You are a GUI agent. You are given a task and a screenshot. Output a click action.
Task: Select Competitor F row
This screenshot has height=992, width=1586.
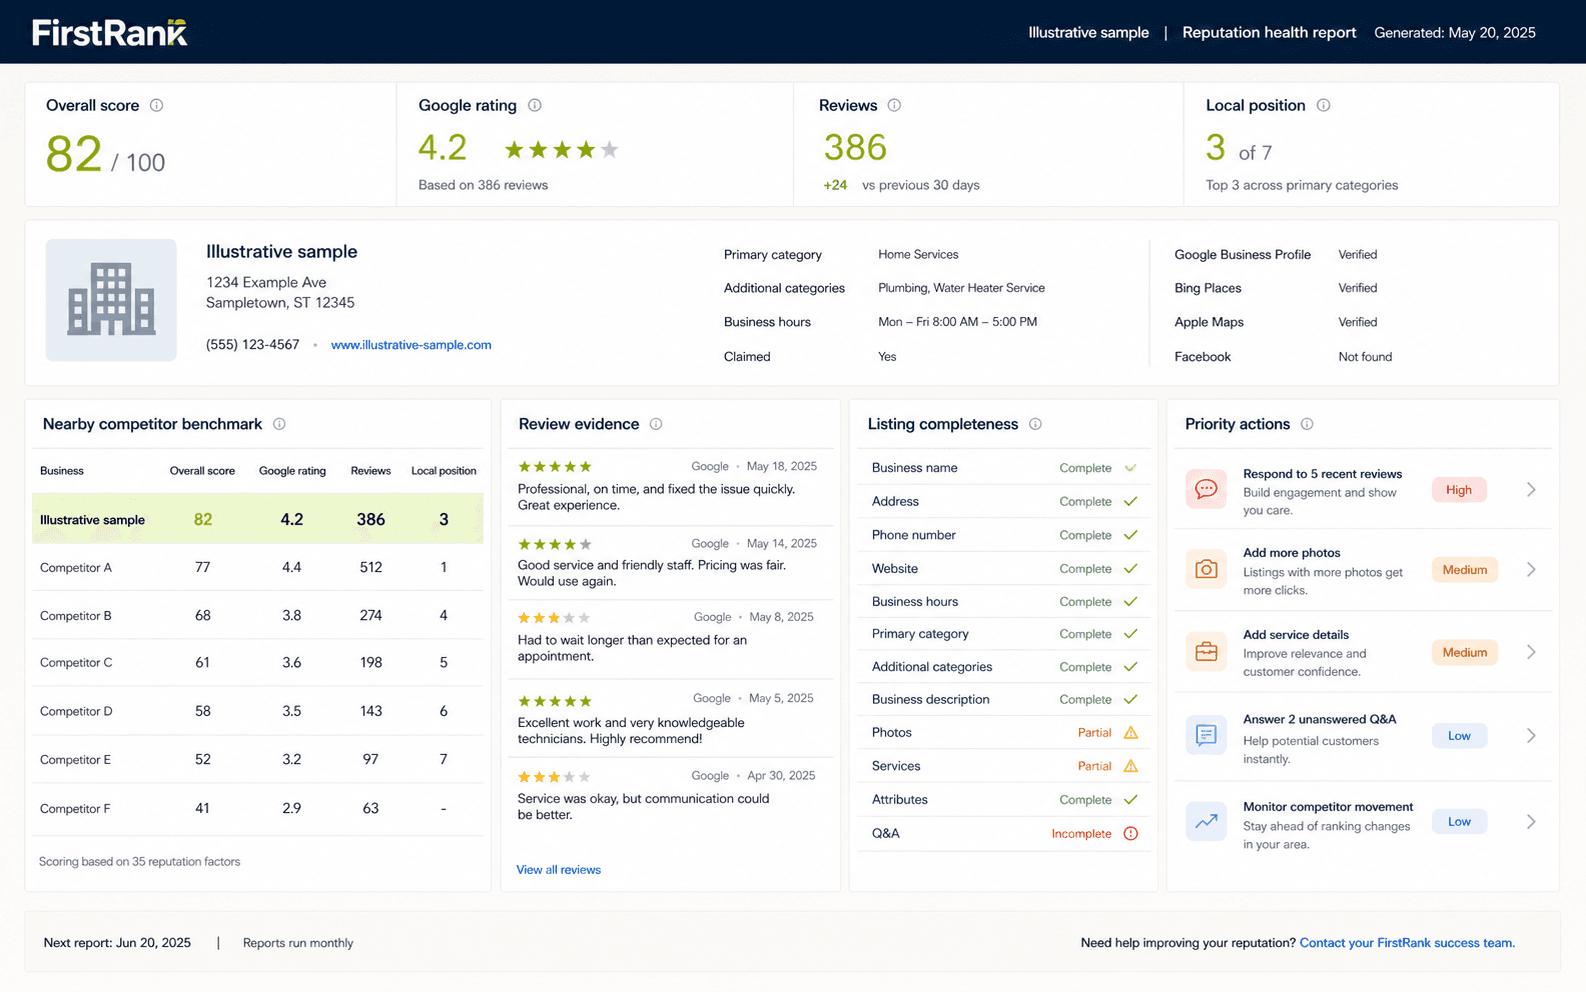coord(258,808)
